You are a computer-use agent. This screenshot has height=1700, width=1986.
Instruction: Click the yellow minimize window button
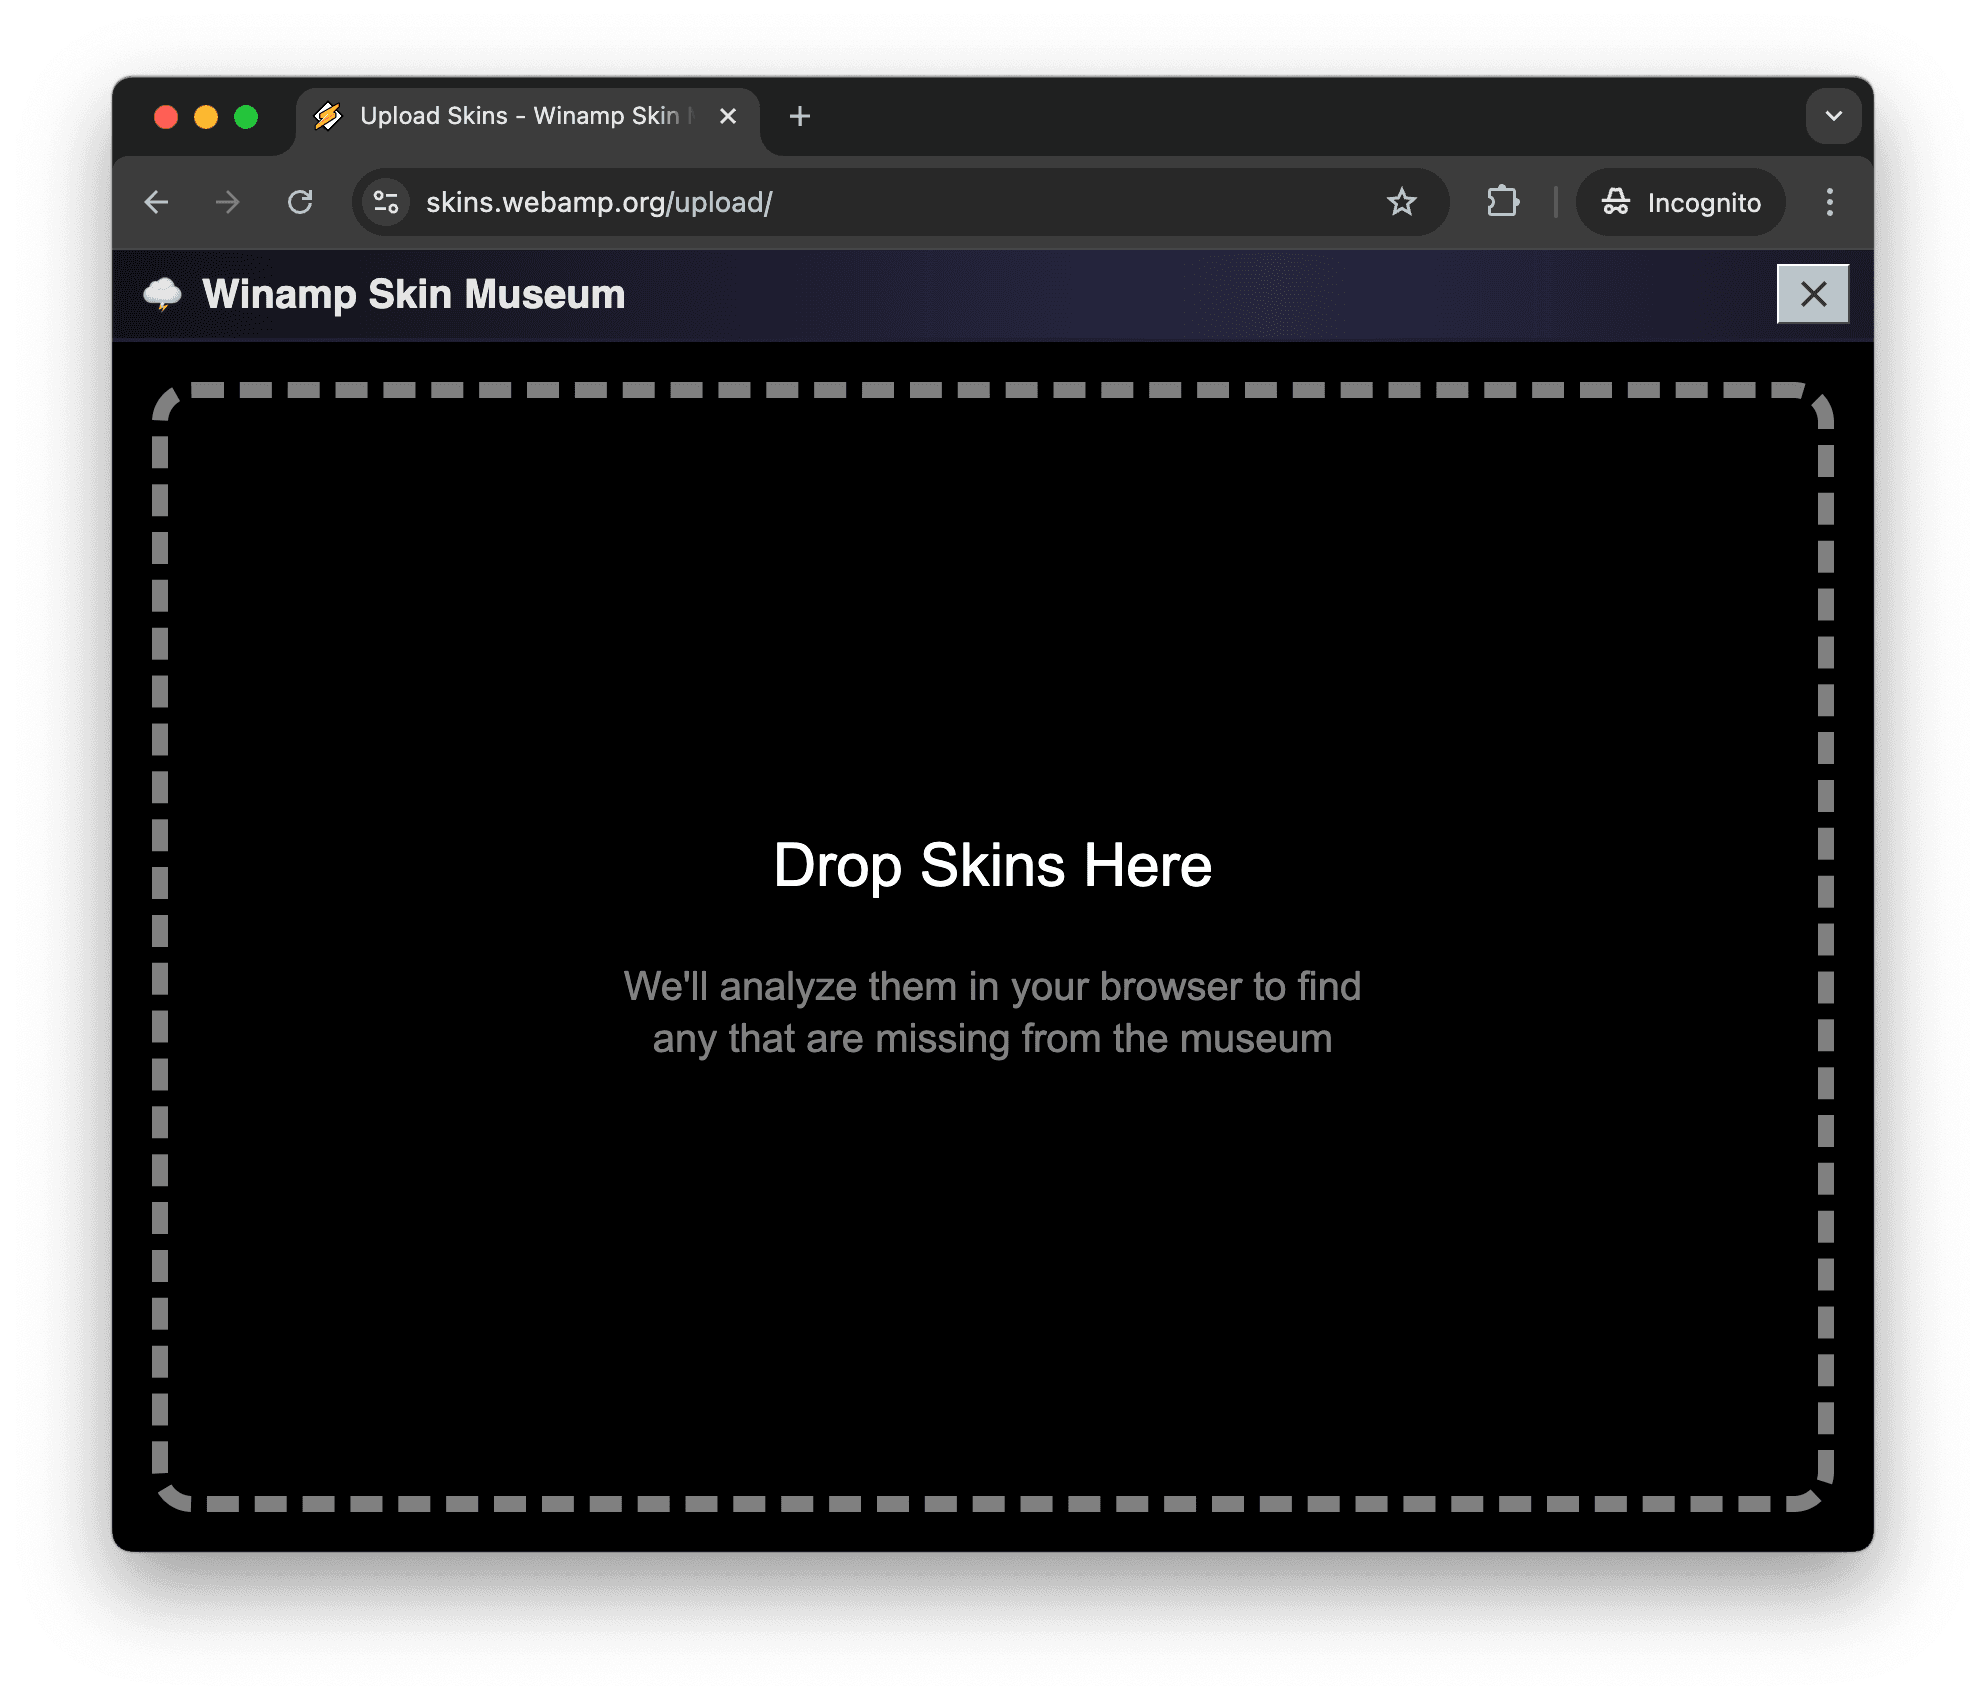click(x=206, y=117)
